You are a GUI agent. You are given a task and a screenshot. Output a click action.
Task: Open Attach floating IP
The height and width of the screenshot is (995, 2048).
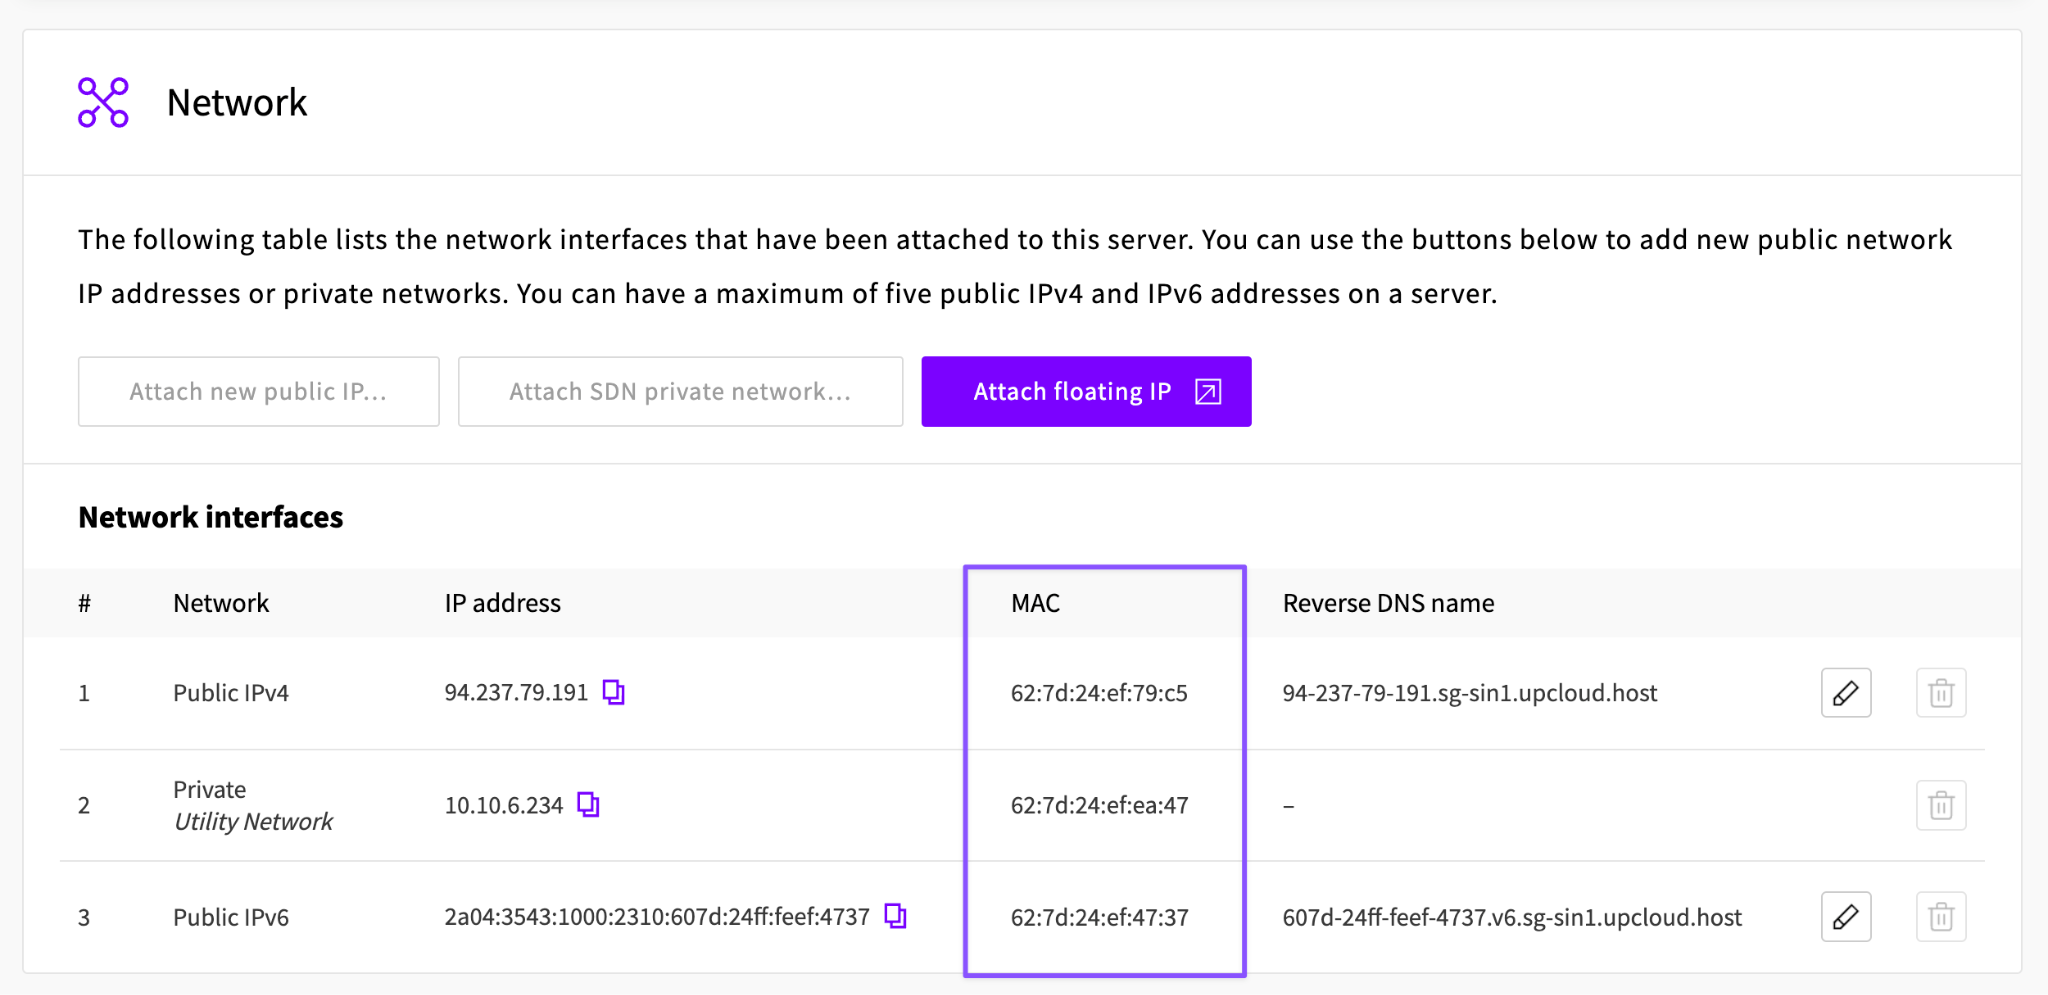(1086, 391)
